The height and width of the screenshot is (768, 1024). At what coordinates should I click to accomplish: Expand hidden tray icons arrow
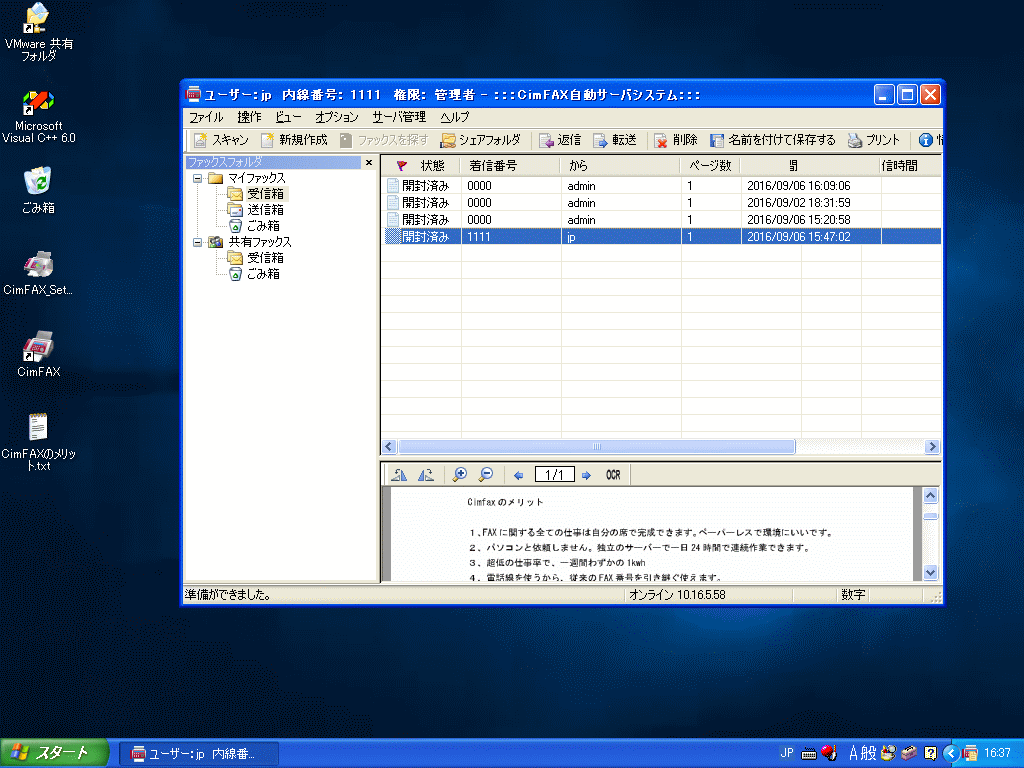point(951,754)
